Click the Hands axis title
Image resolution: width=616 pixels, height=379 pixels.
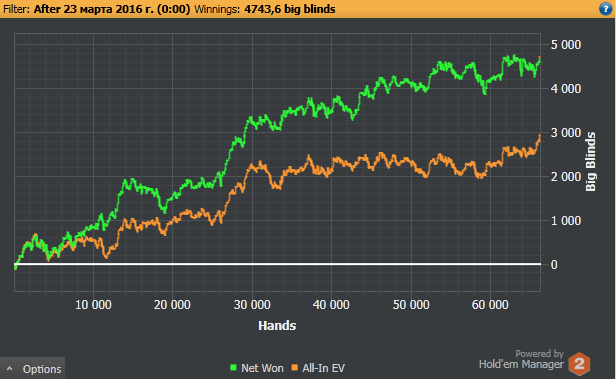pos(277,325)
